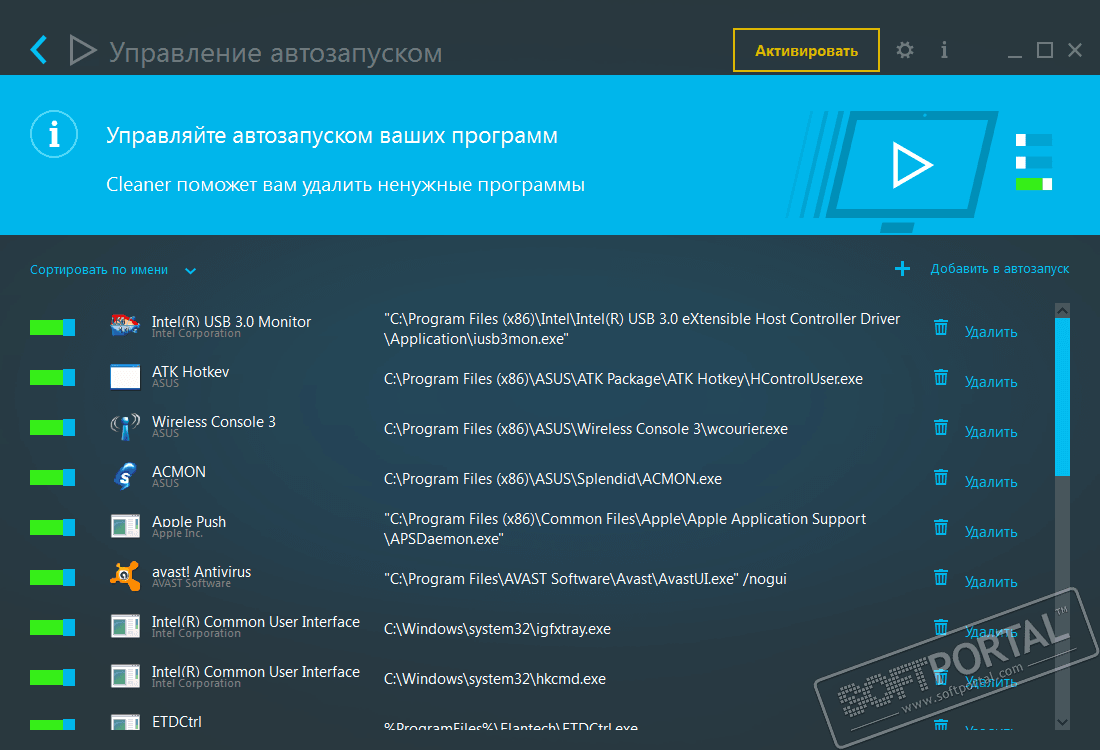1100x750 pixels.
Task: Click trash icon for ATK Hotkey
Action: coord(941,377)
